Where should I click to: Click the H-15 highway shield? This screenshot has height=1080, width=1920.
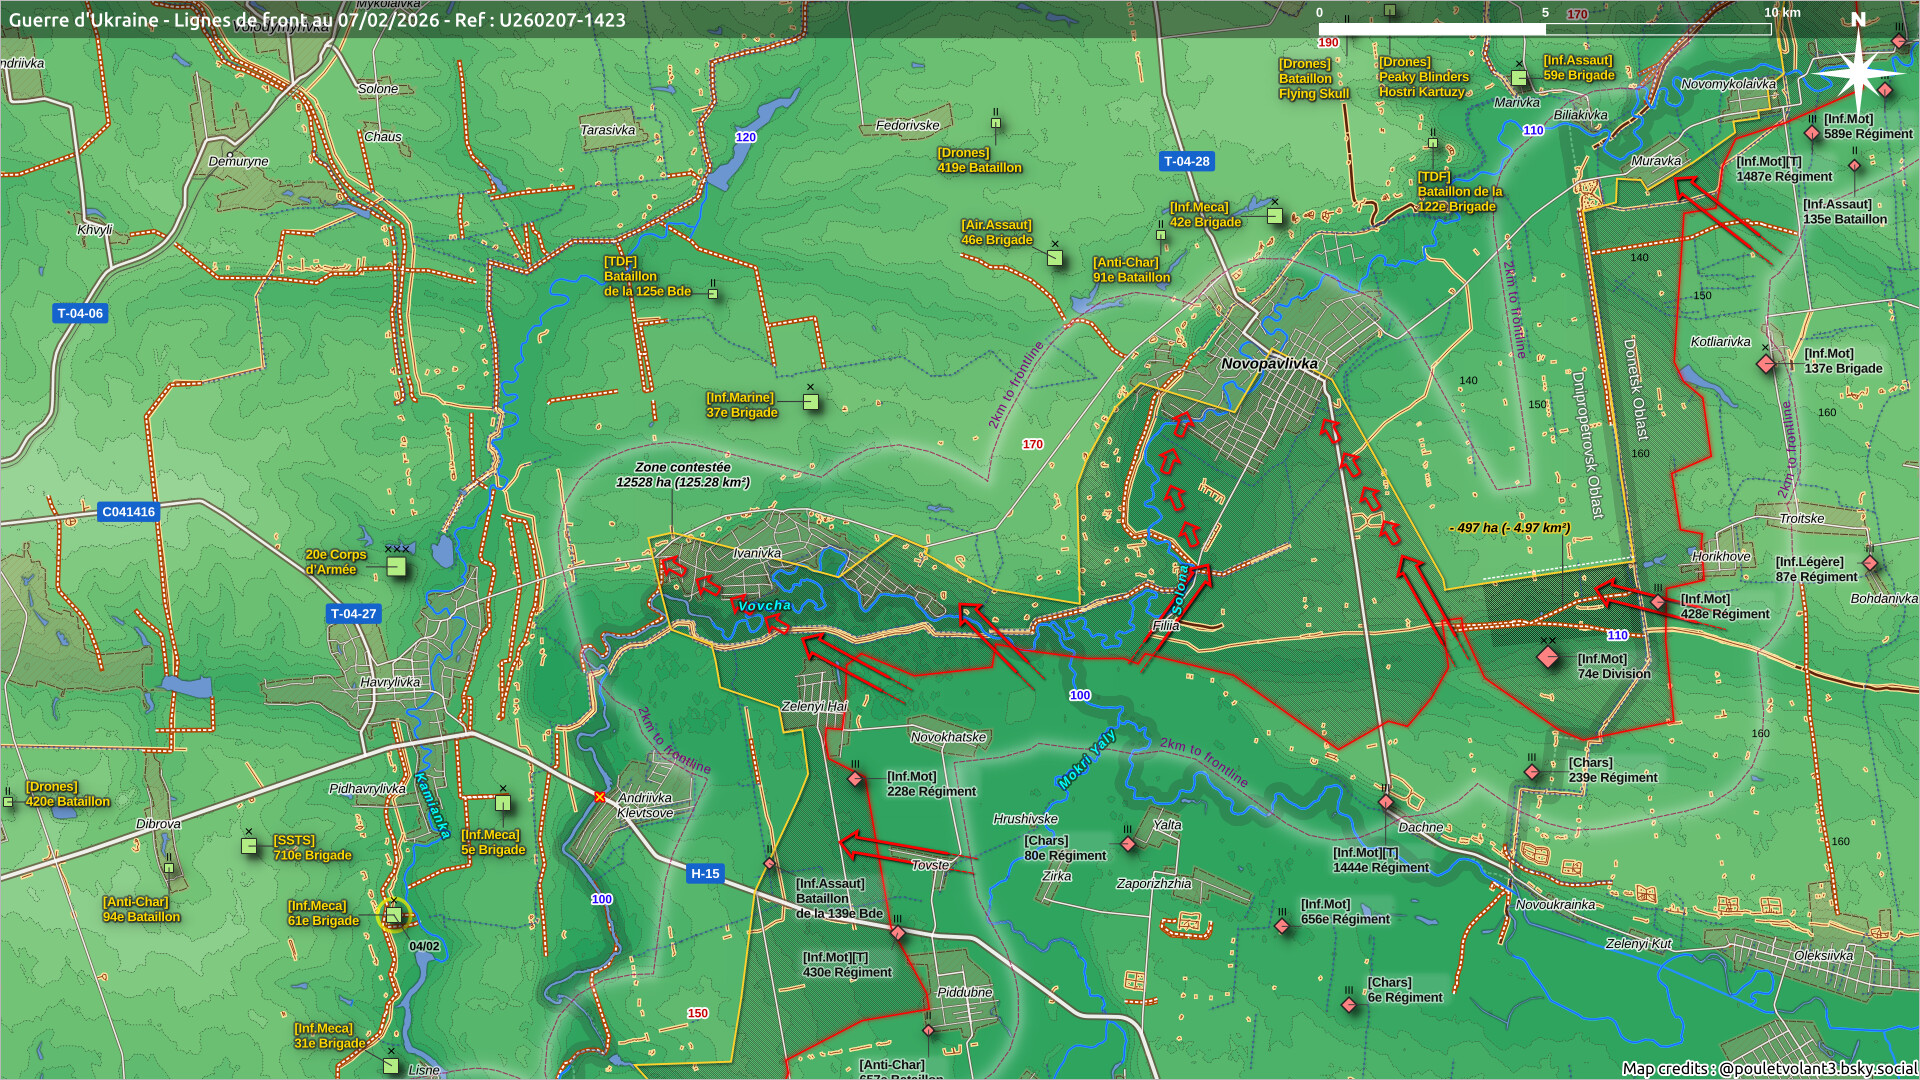point(705,873)
